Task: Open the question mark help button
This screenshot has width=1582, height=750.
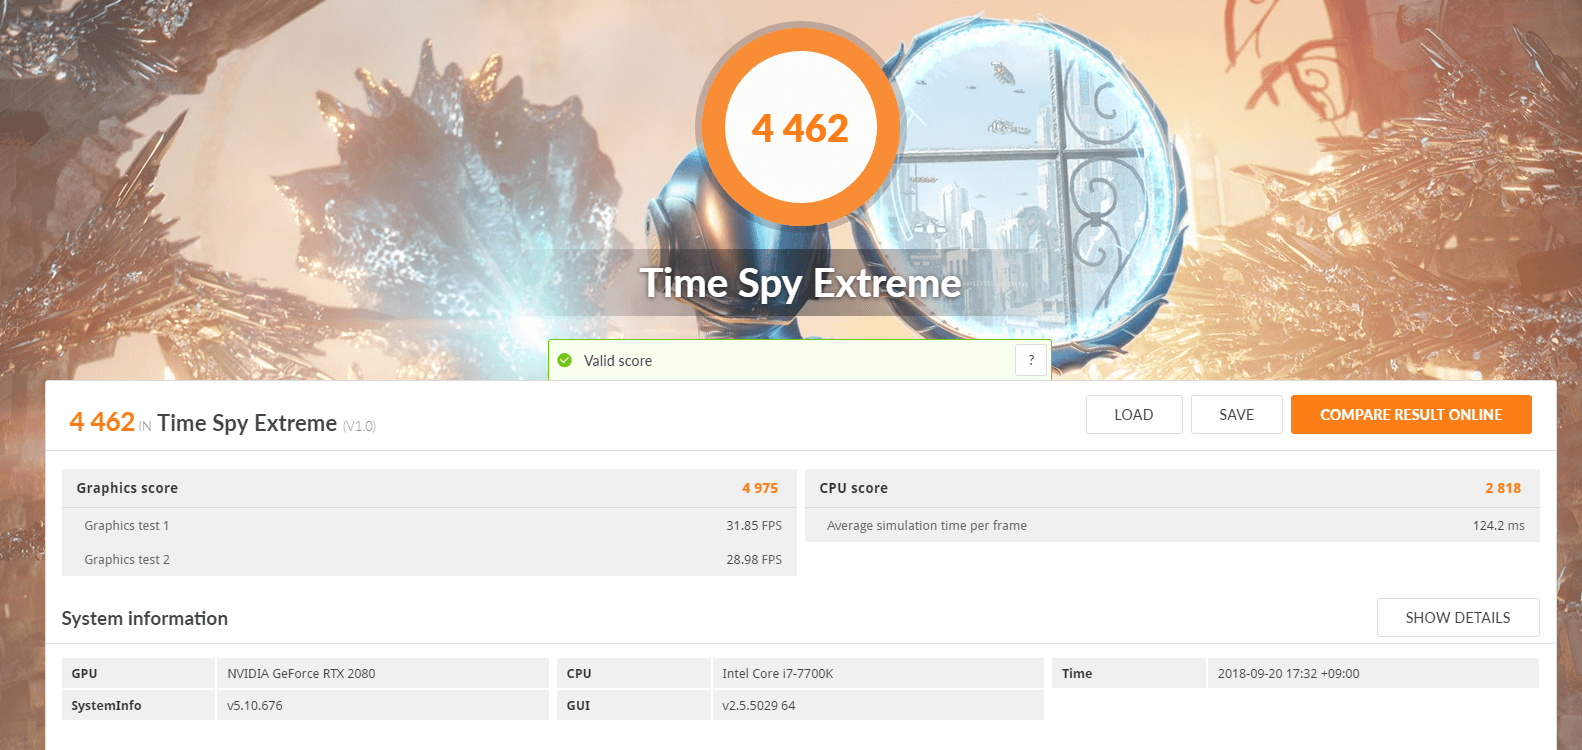Action: [x=1031, y=360]
